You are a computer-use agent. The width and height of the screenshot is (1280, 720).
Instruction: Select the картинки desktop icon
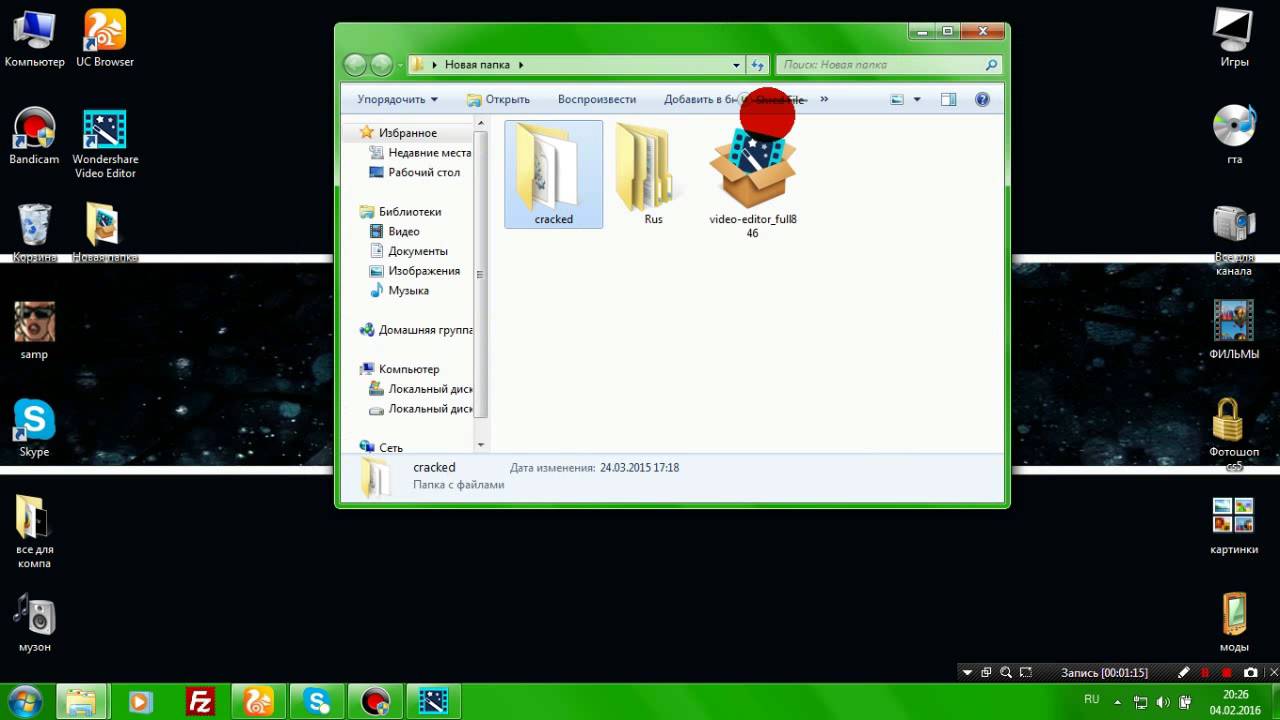1234,526
